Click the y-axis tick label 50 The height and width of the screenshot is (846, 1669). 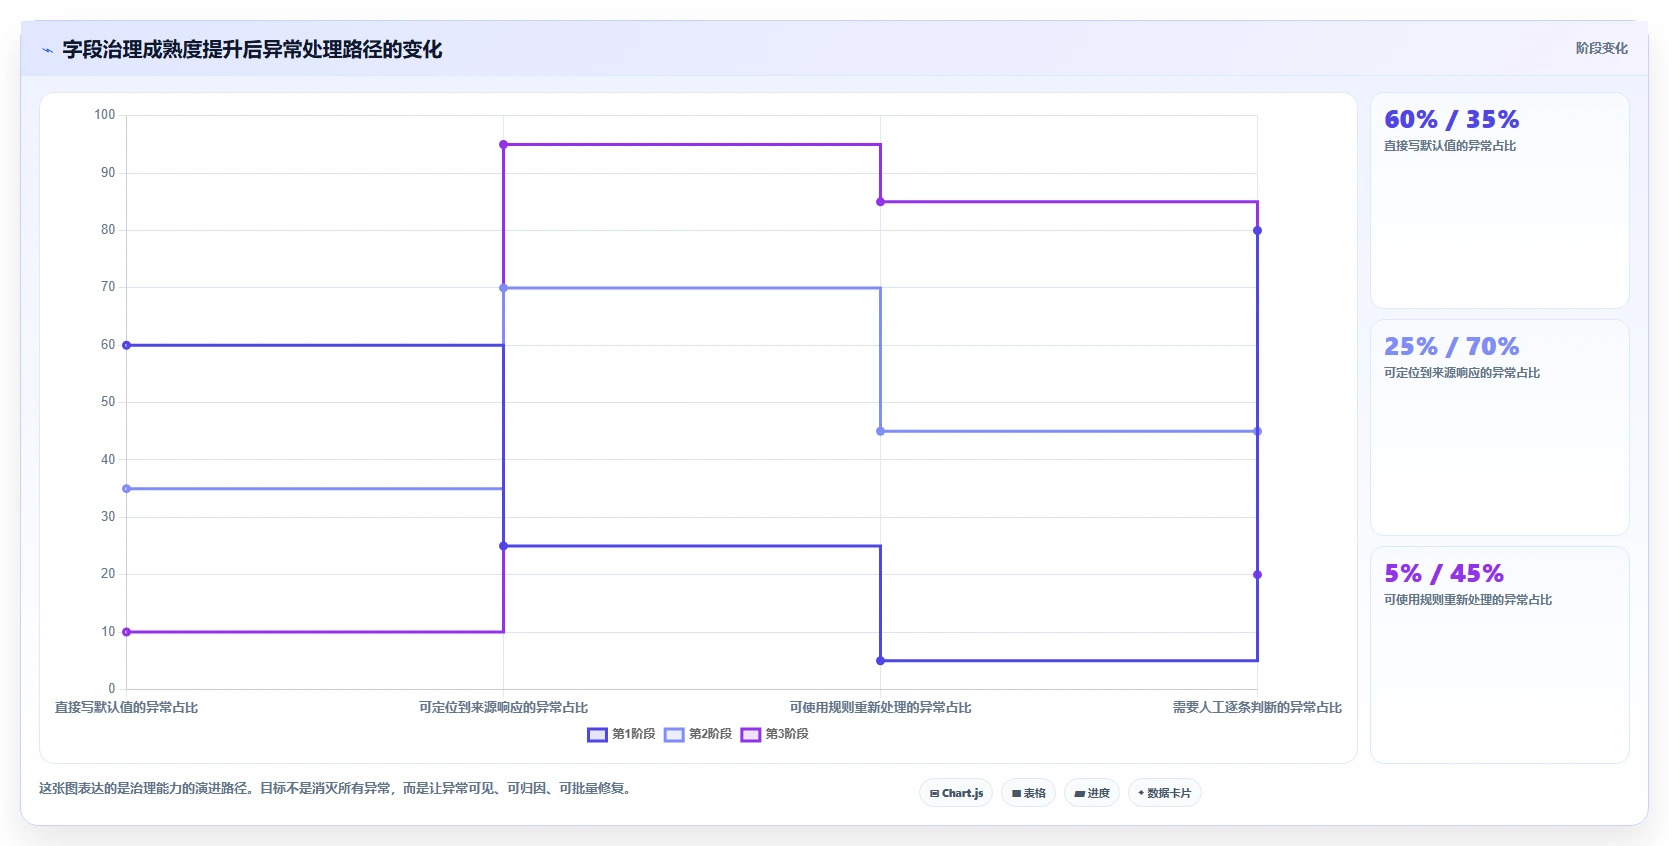[108, 402]
